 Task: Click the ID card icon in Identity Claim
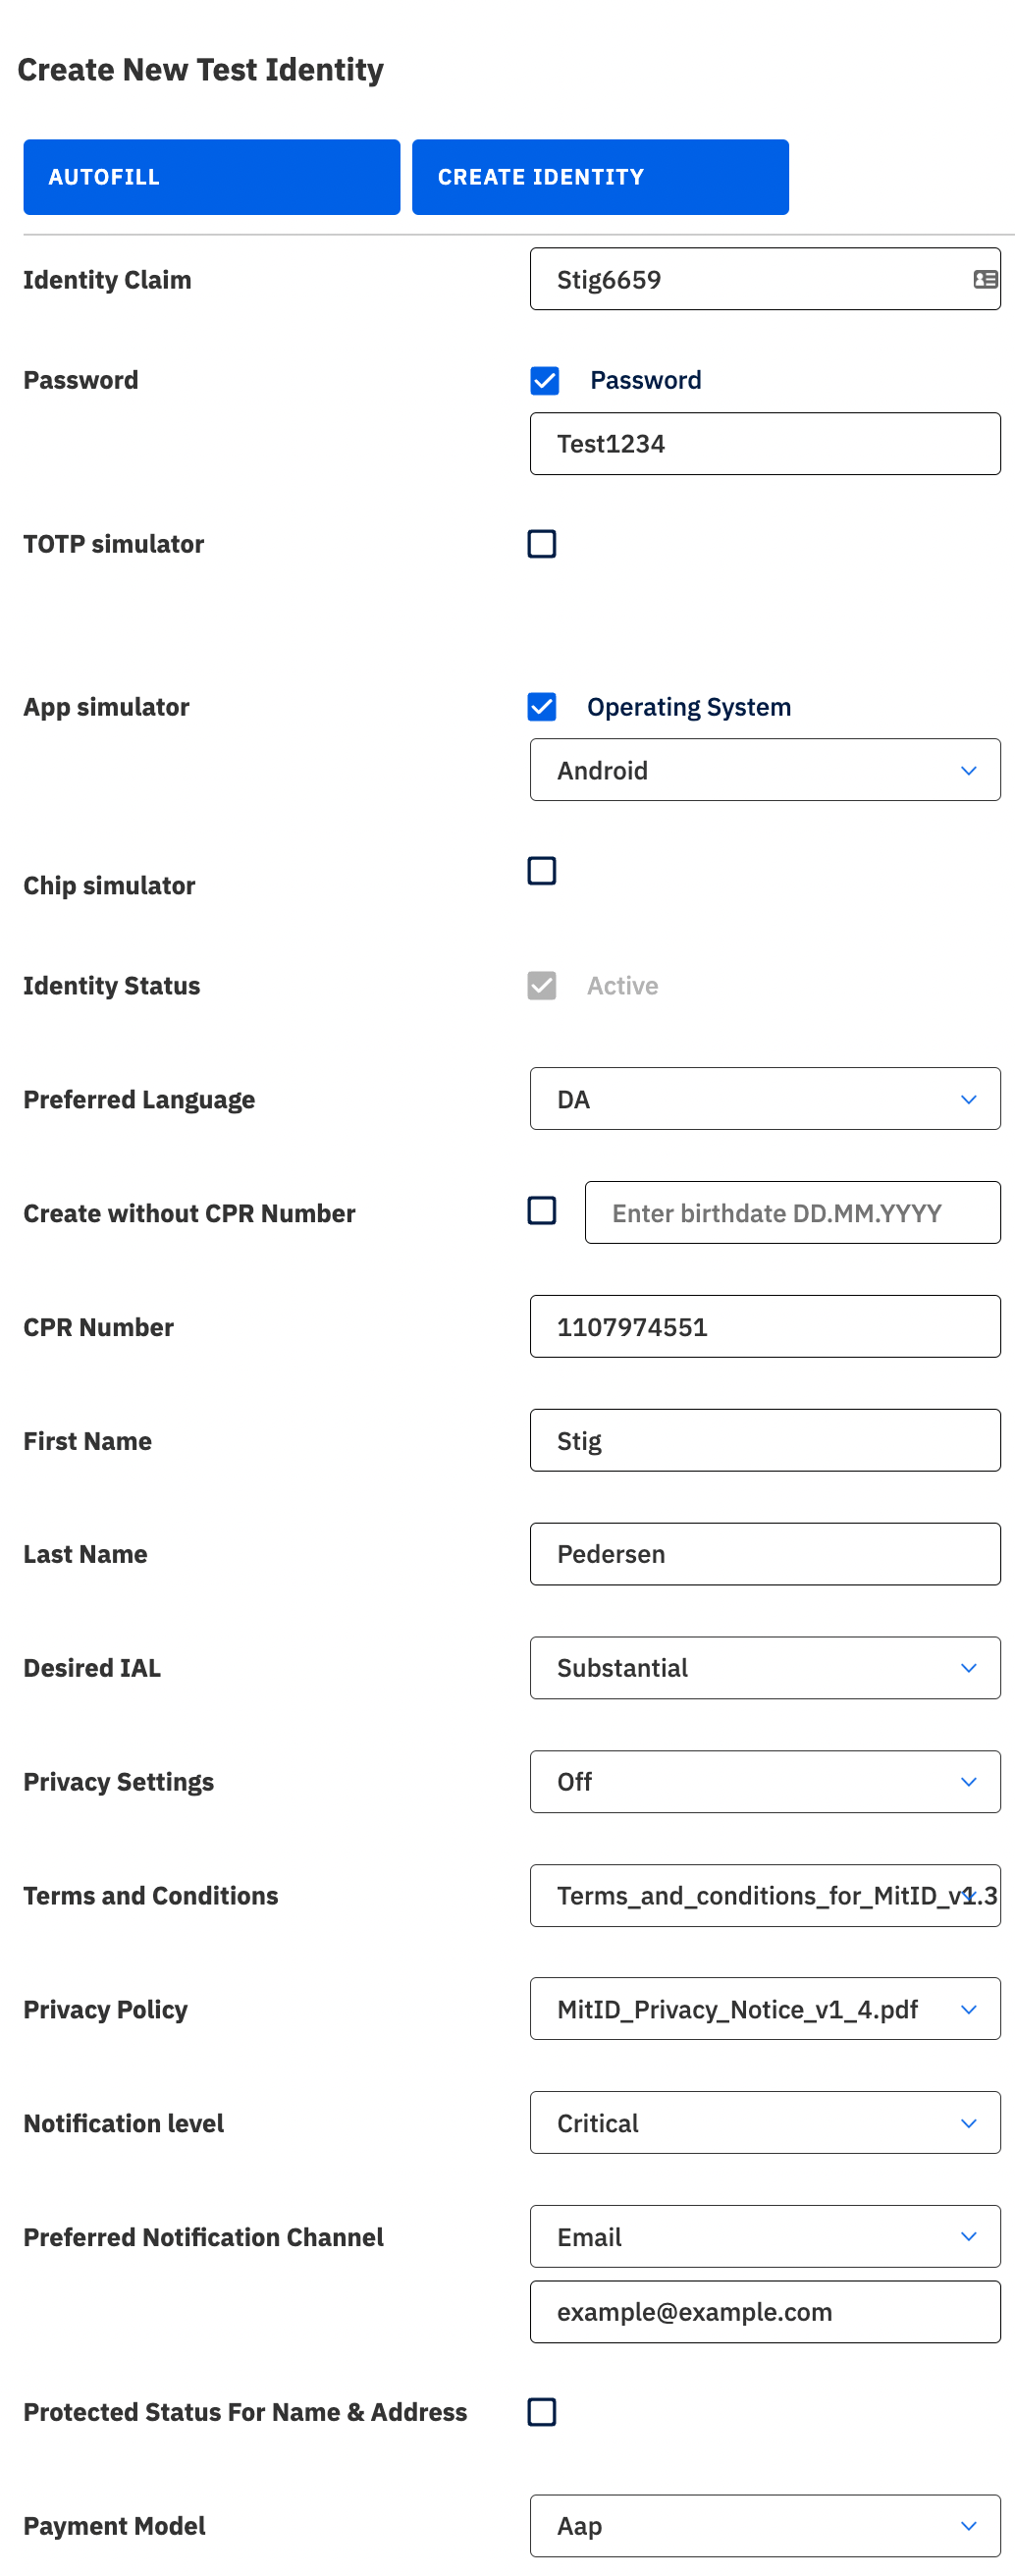pos(984,279)
